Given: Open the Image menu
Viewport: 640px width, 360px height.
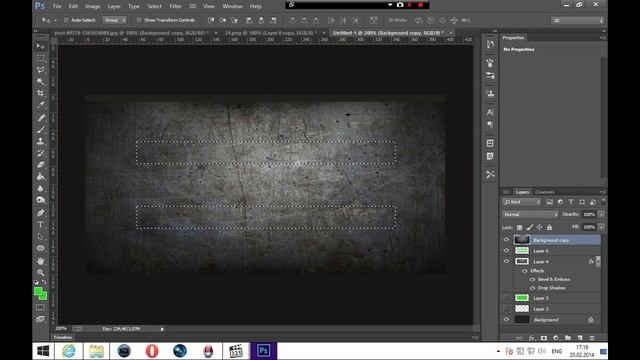Looking at the screenshot, I should click(93, 6).
